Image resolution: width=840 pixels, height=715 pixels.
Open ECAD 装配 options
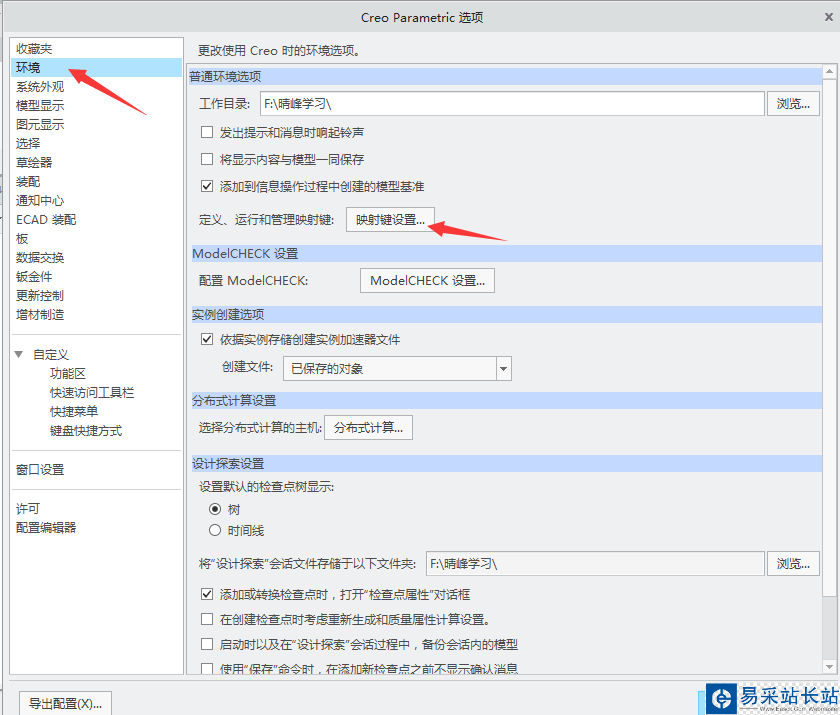tap(46, 220)
